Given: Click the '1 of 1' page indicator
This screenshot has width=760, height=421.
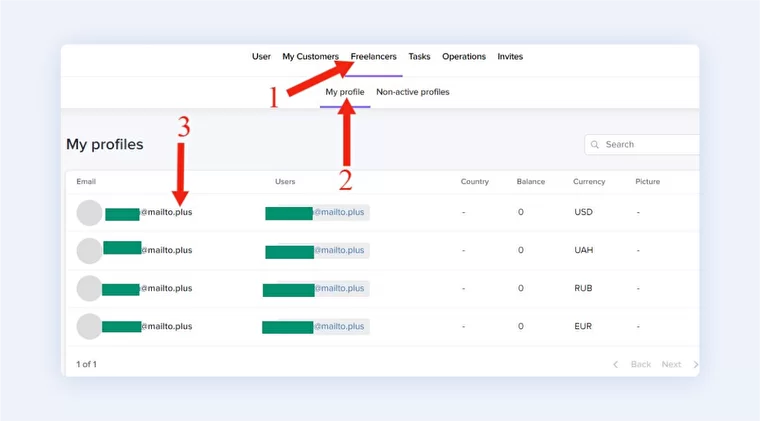Looking at the screenshot, I should [x=86, y=364].
